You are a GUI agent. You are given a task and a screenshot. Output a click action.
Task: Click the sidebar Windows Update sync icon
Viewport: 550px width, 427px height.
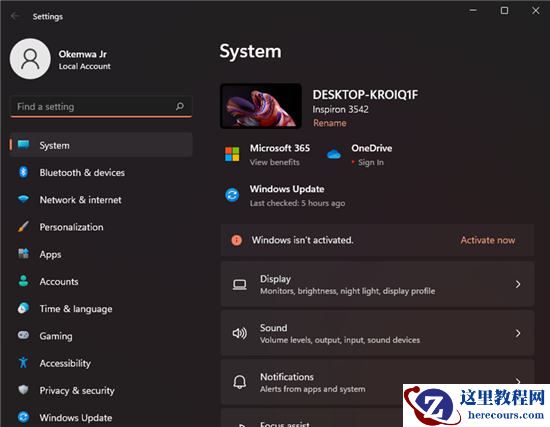coord(24,417)
